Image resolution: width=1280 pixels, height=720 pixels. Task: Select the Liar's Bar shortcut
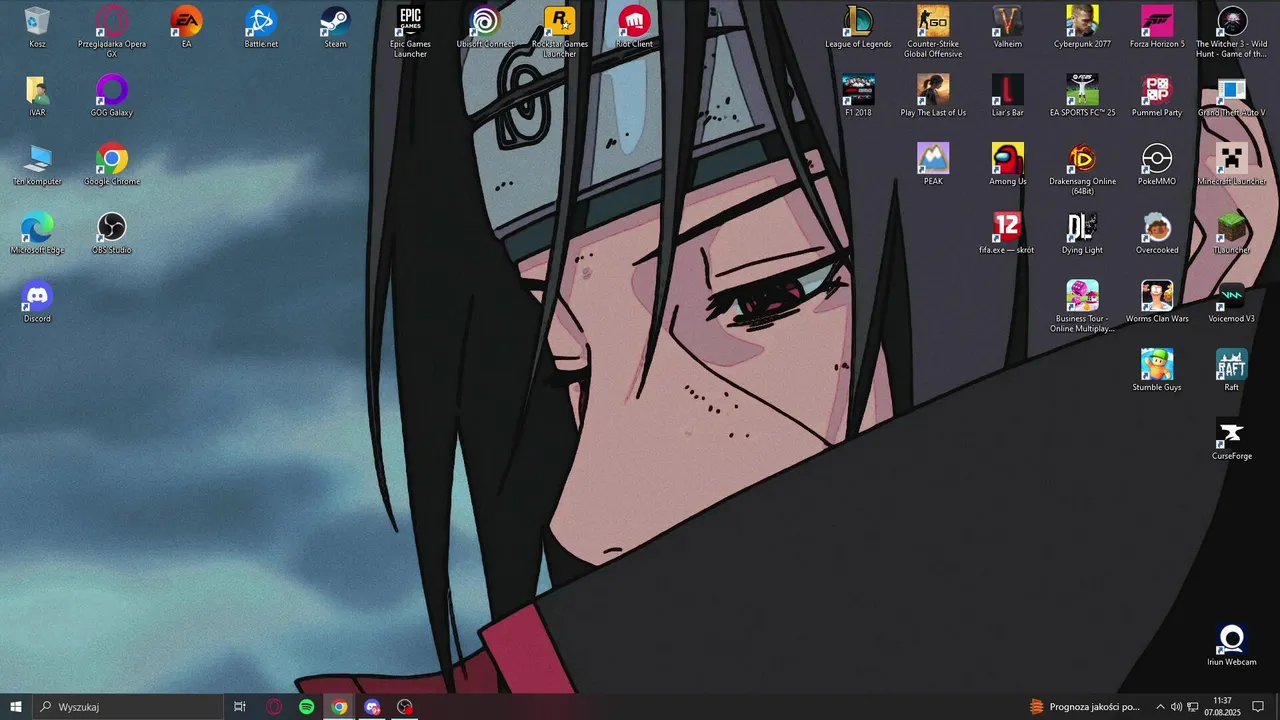(x=1008, y=96)
